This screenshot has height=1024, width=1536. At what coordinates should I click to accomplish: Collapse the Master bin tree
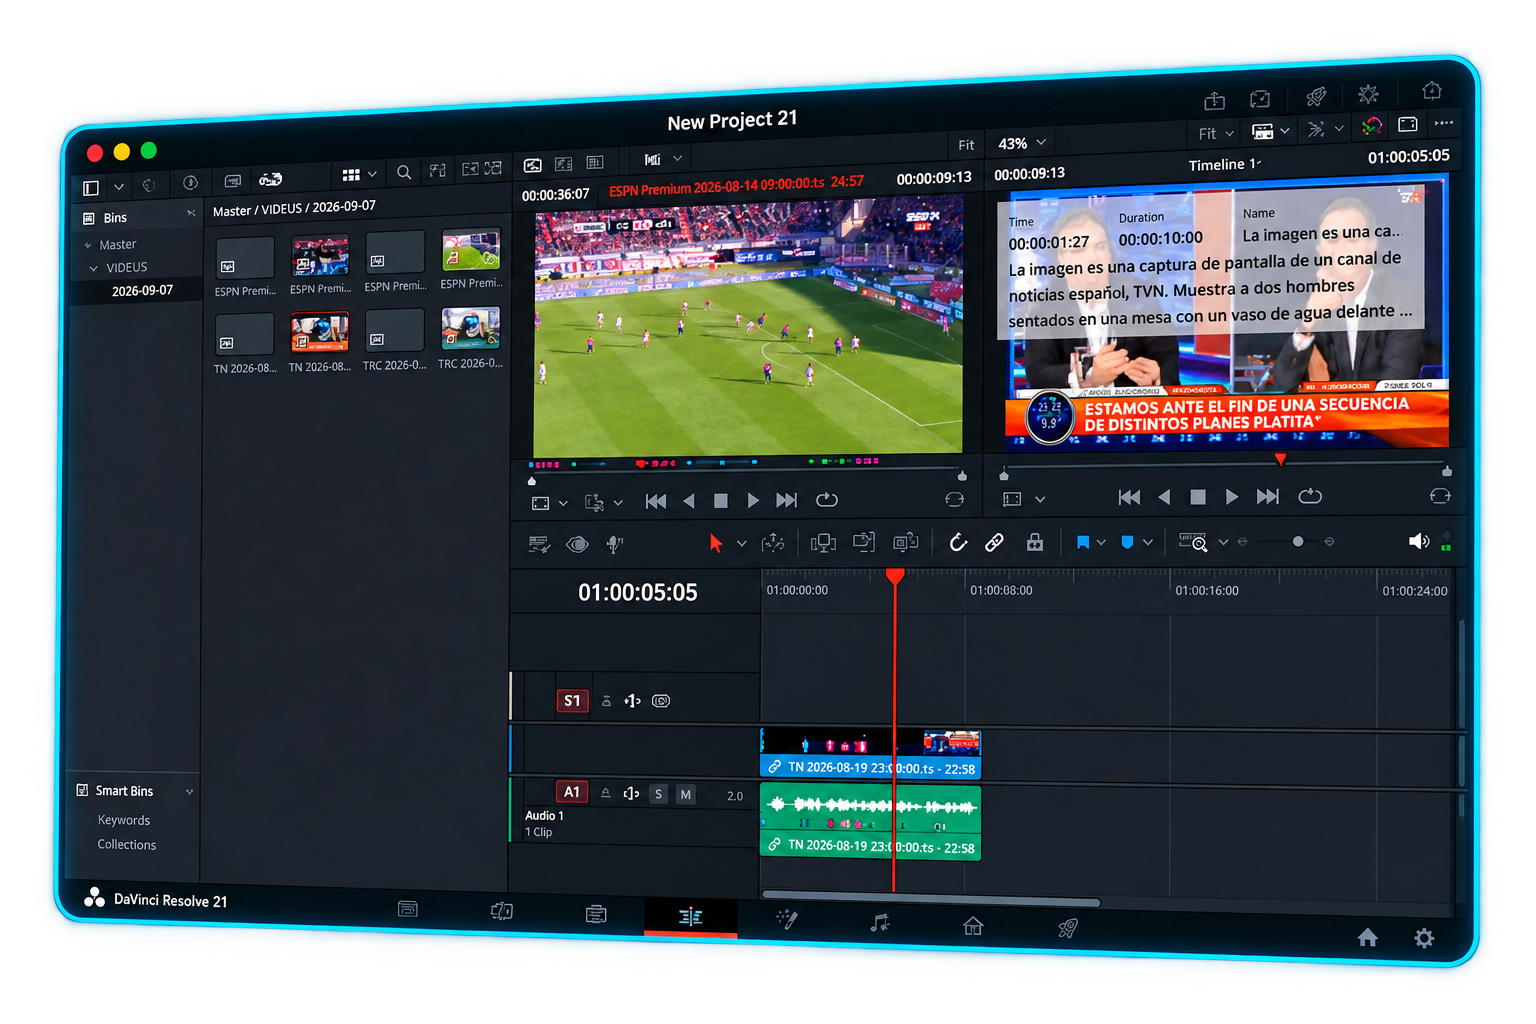tap(88, 245)
